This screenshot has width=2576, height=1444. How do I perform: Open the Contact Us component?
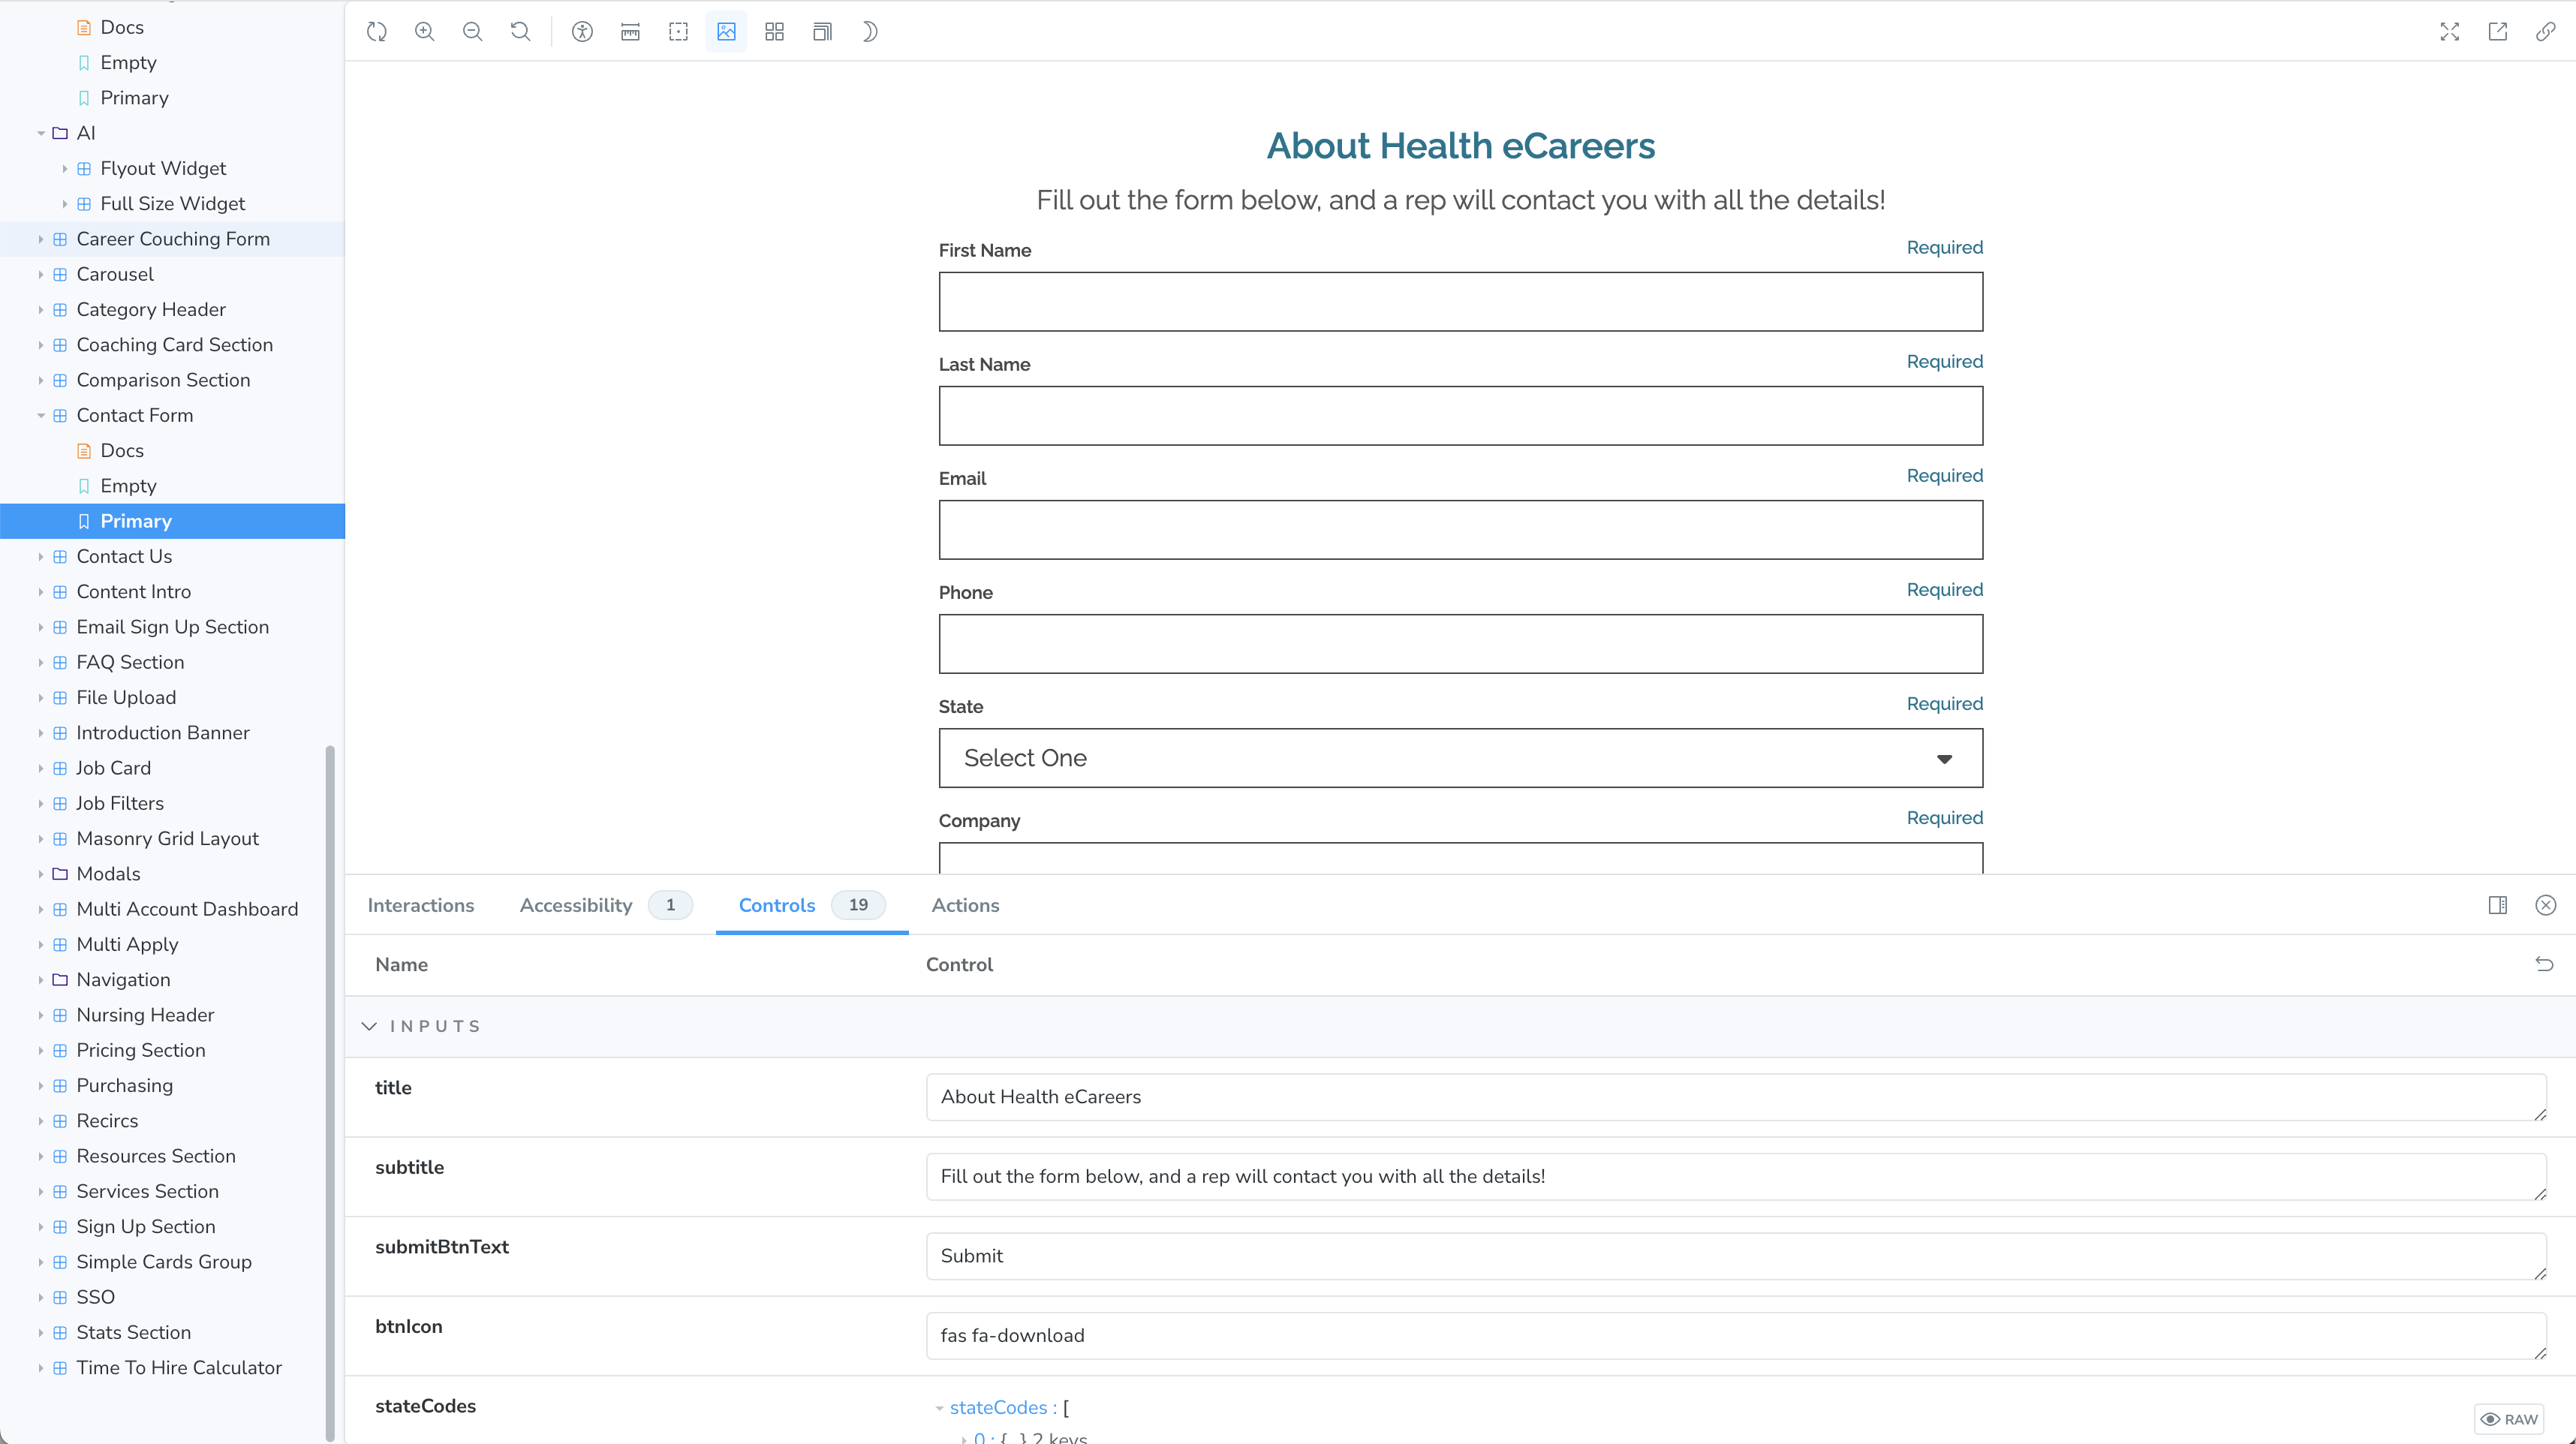coord(124,556)
